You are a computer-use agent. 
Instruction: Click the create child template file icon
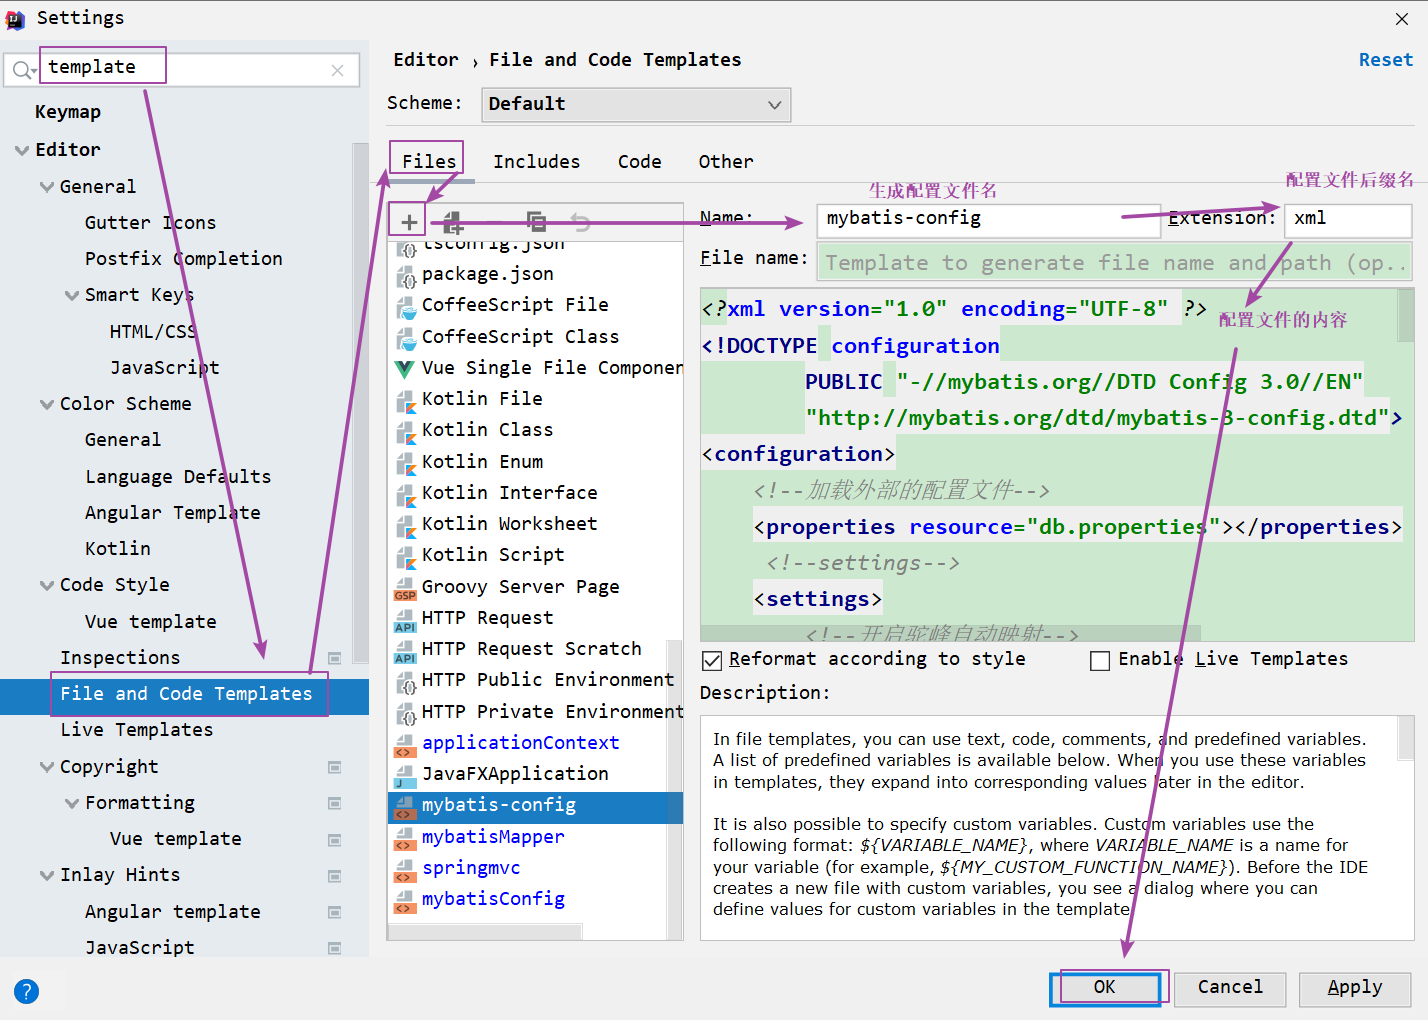452,222
